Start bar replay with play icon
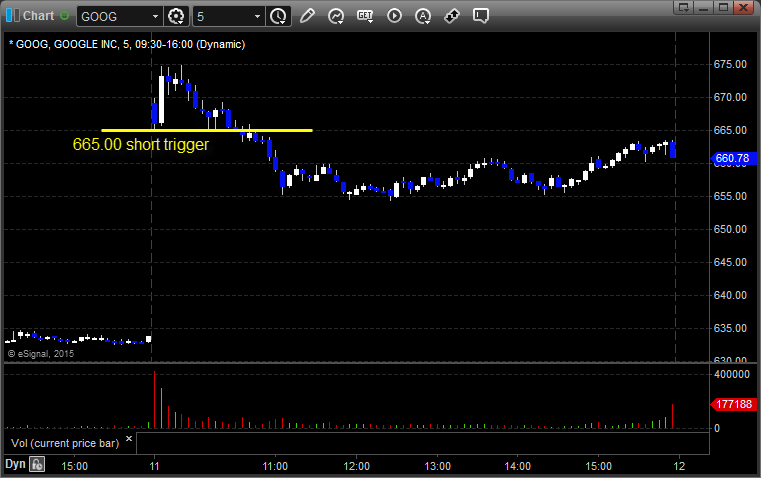 [394, 16]
